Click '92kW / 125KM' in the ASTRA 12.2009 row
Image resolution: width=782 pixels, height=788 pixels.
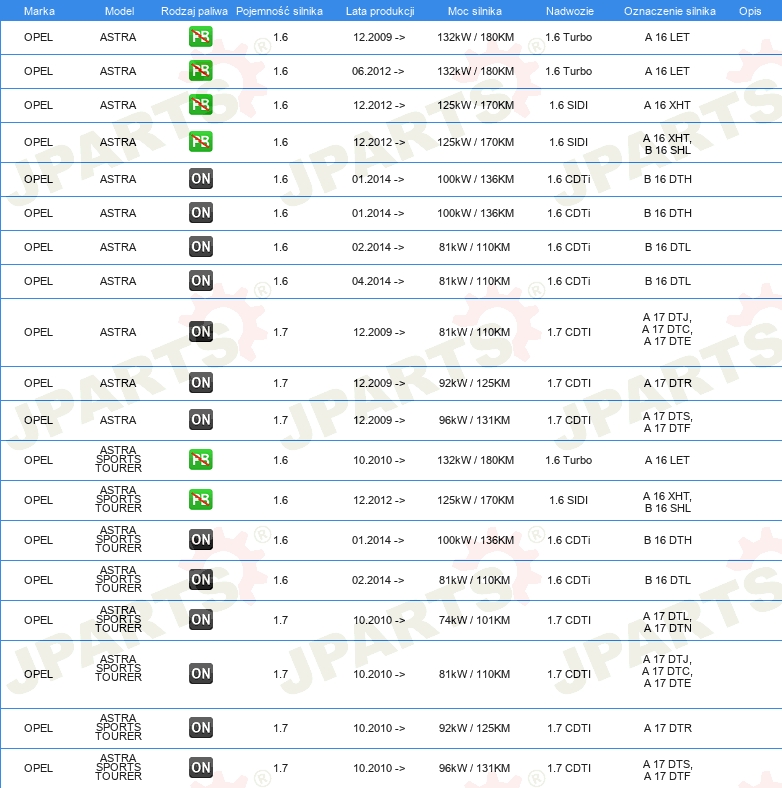tap(474, 383)
